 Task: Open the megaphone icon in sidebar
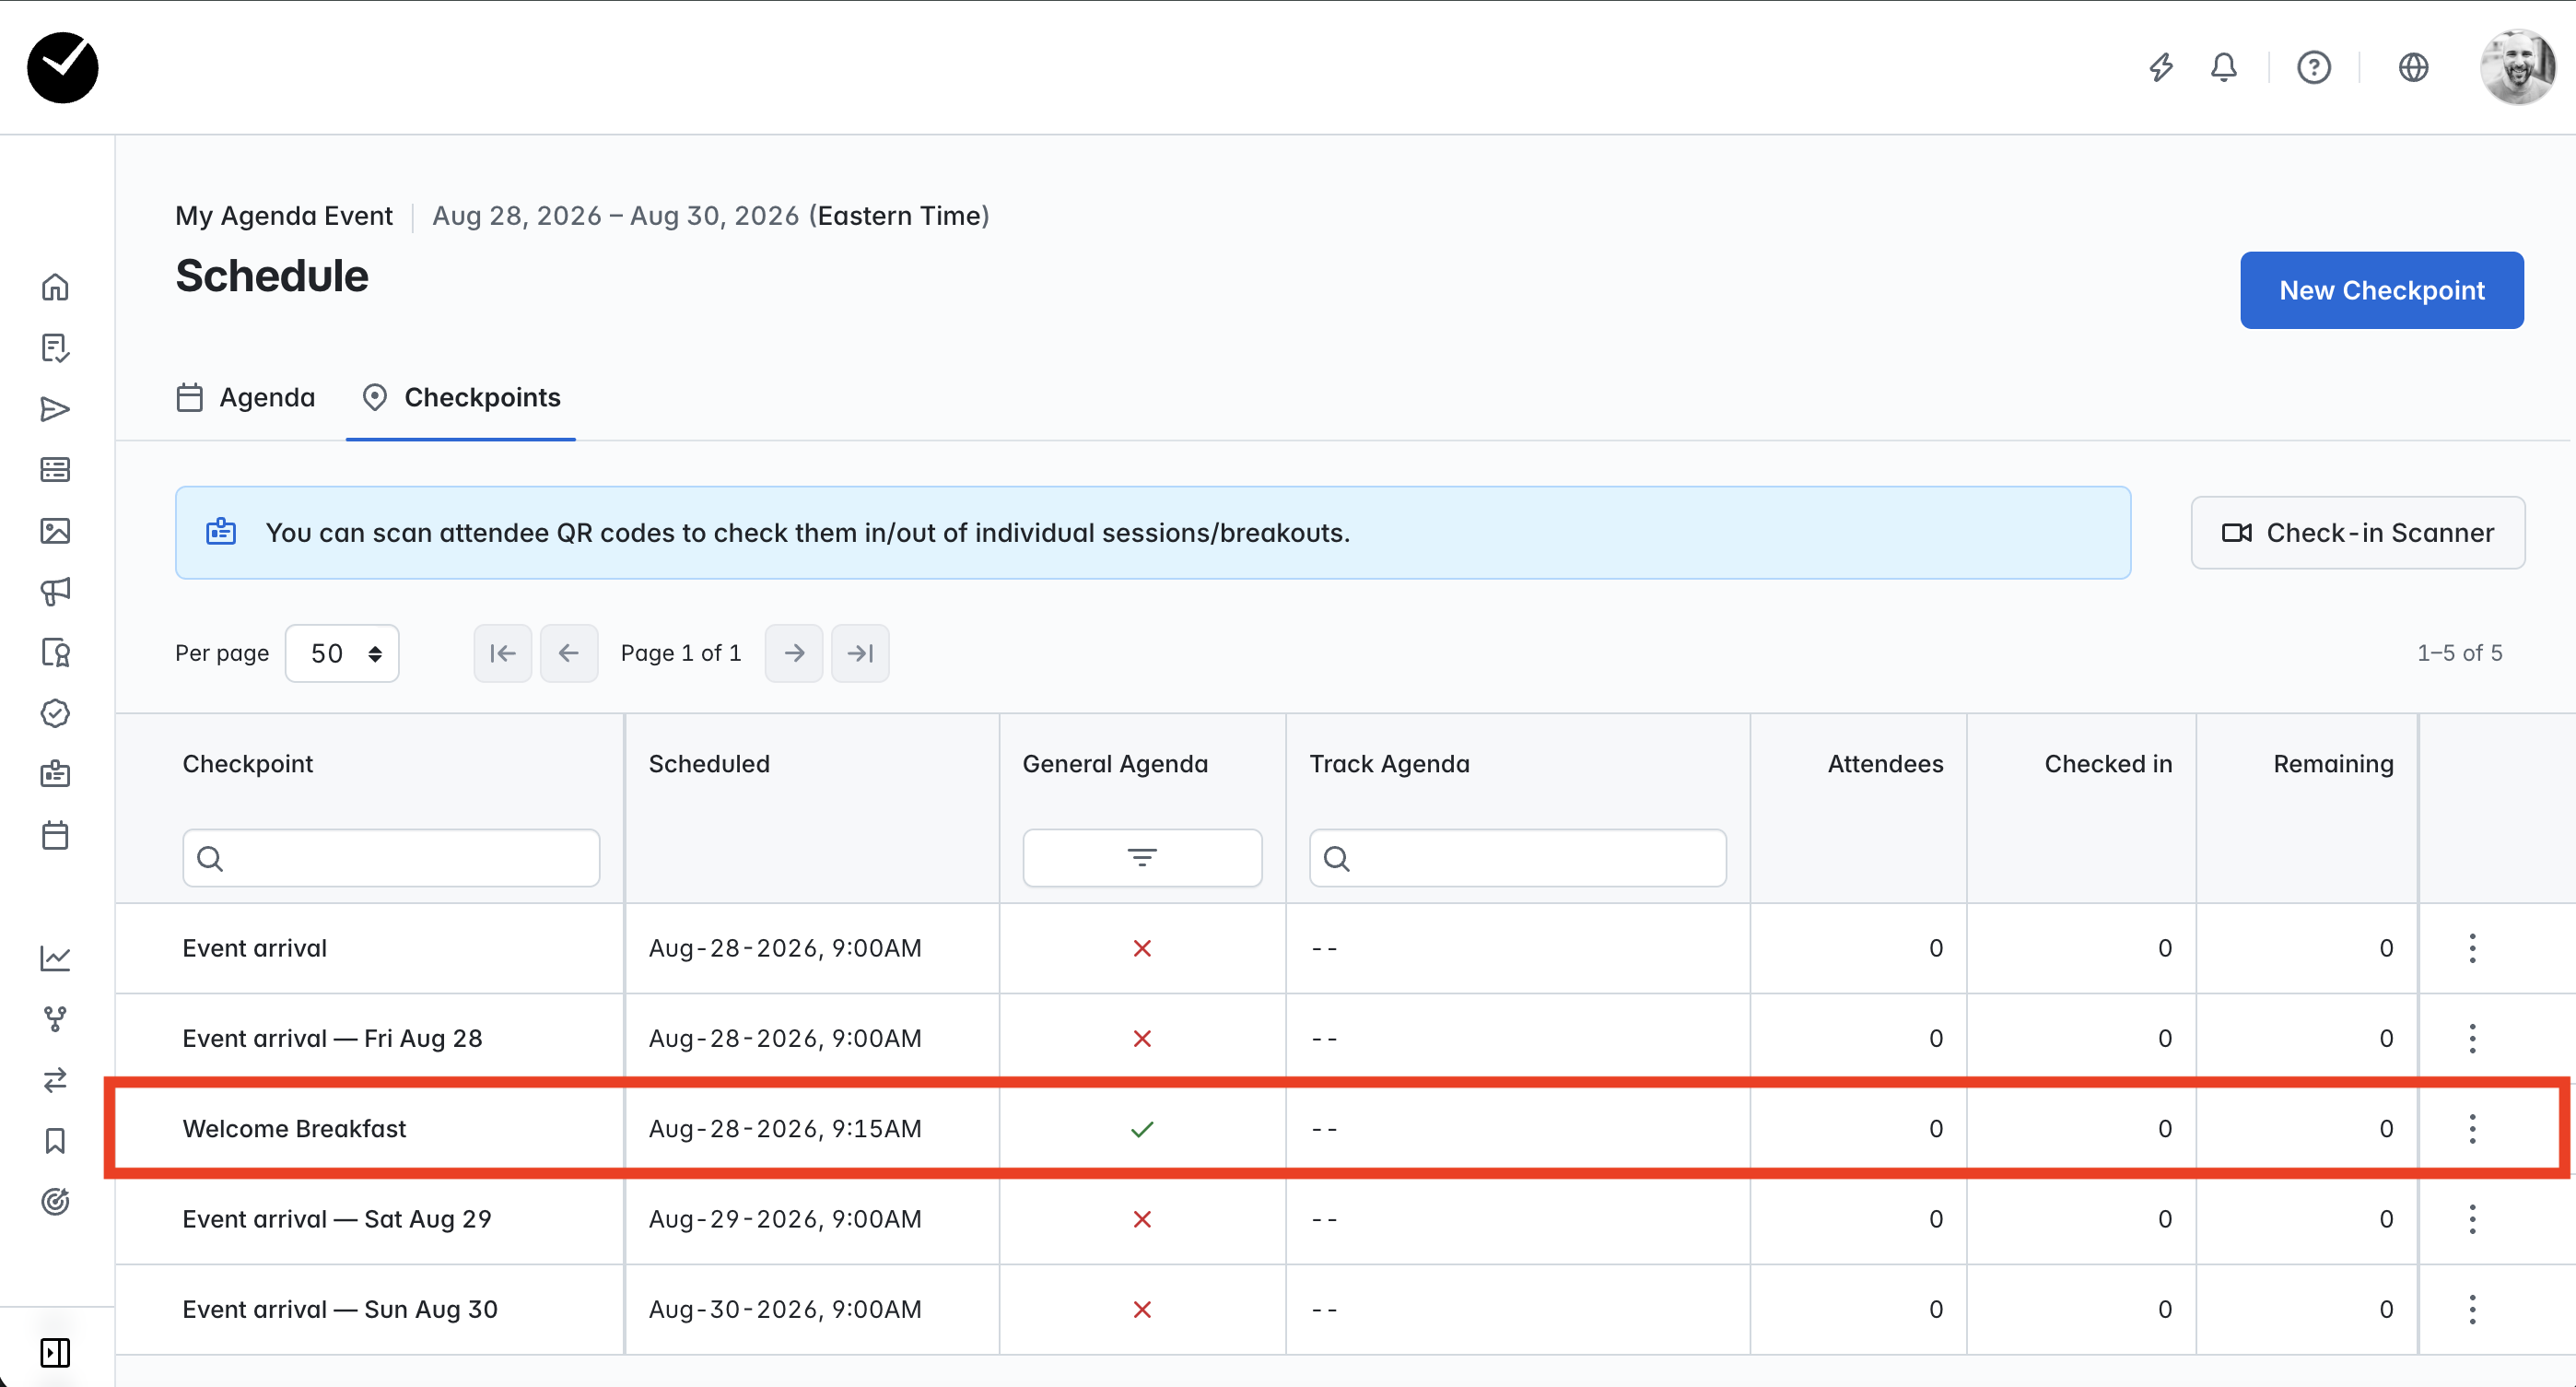pos(55,591)
